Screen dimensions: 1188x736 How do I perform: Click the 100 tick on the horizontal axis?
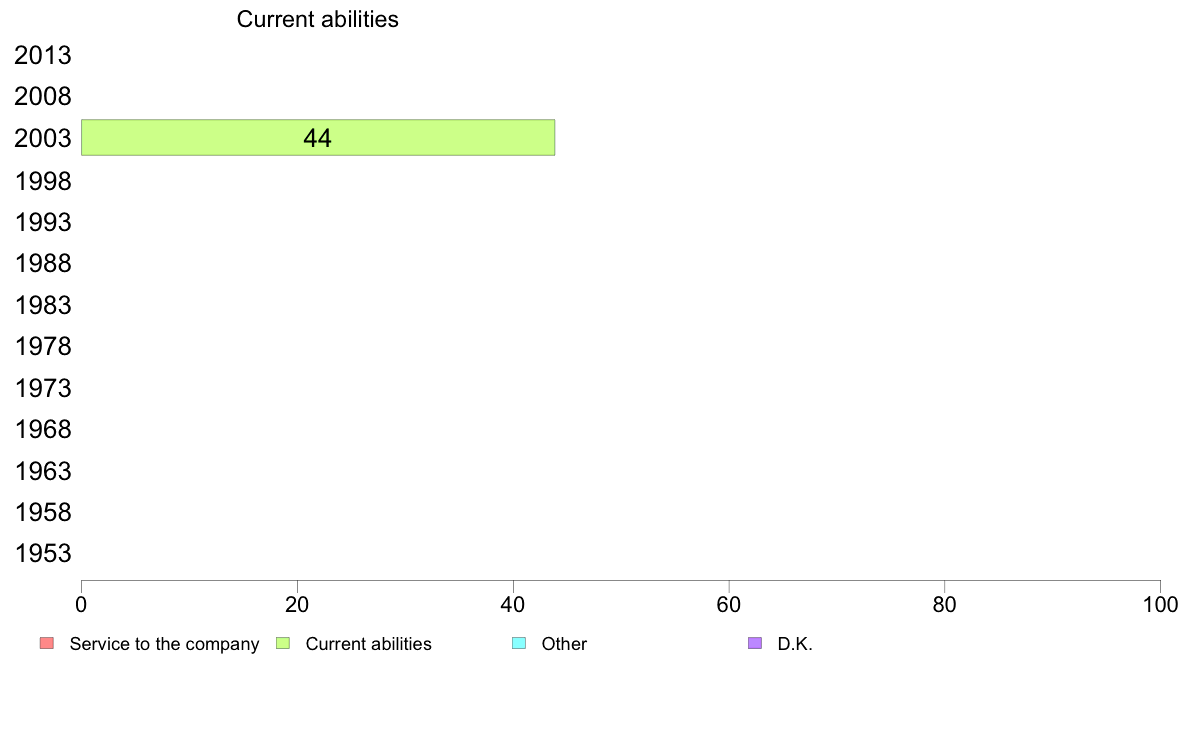click(1160, 604)
